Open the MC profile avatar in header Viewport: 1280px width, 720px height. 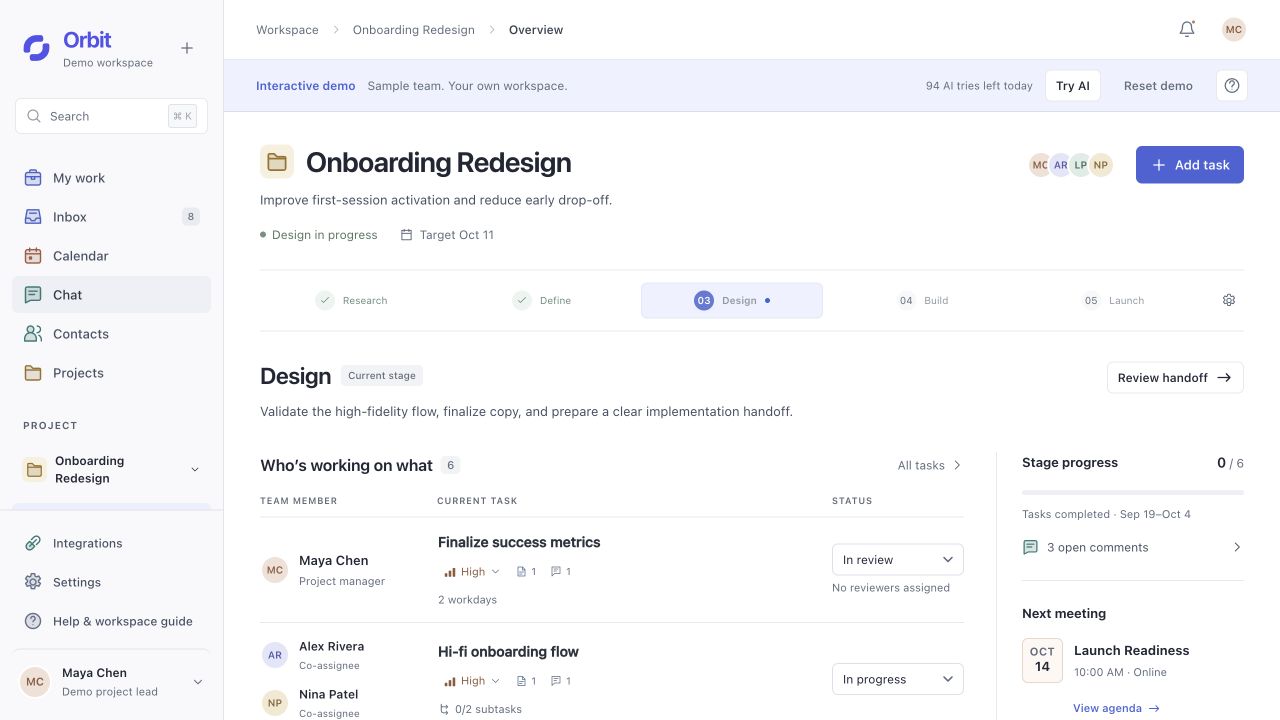(x=1234, y=29)
